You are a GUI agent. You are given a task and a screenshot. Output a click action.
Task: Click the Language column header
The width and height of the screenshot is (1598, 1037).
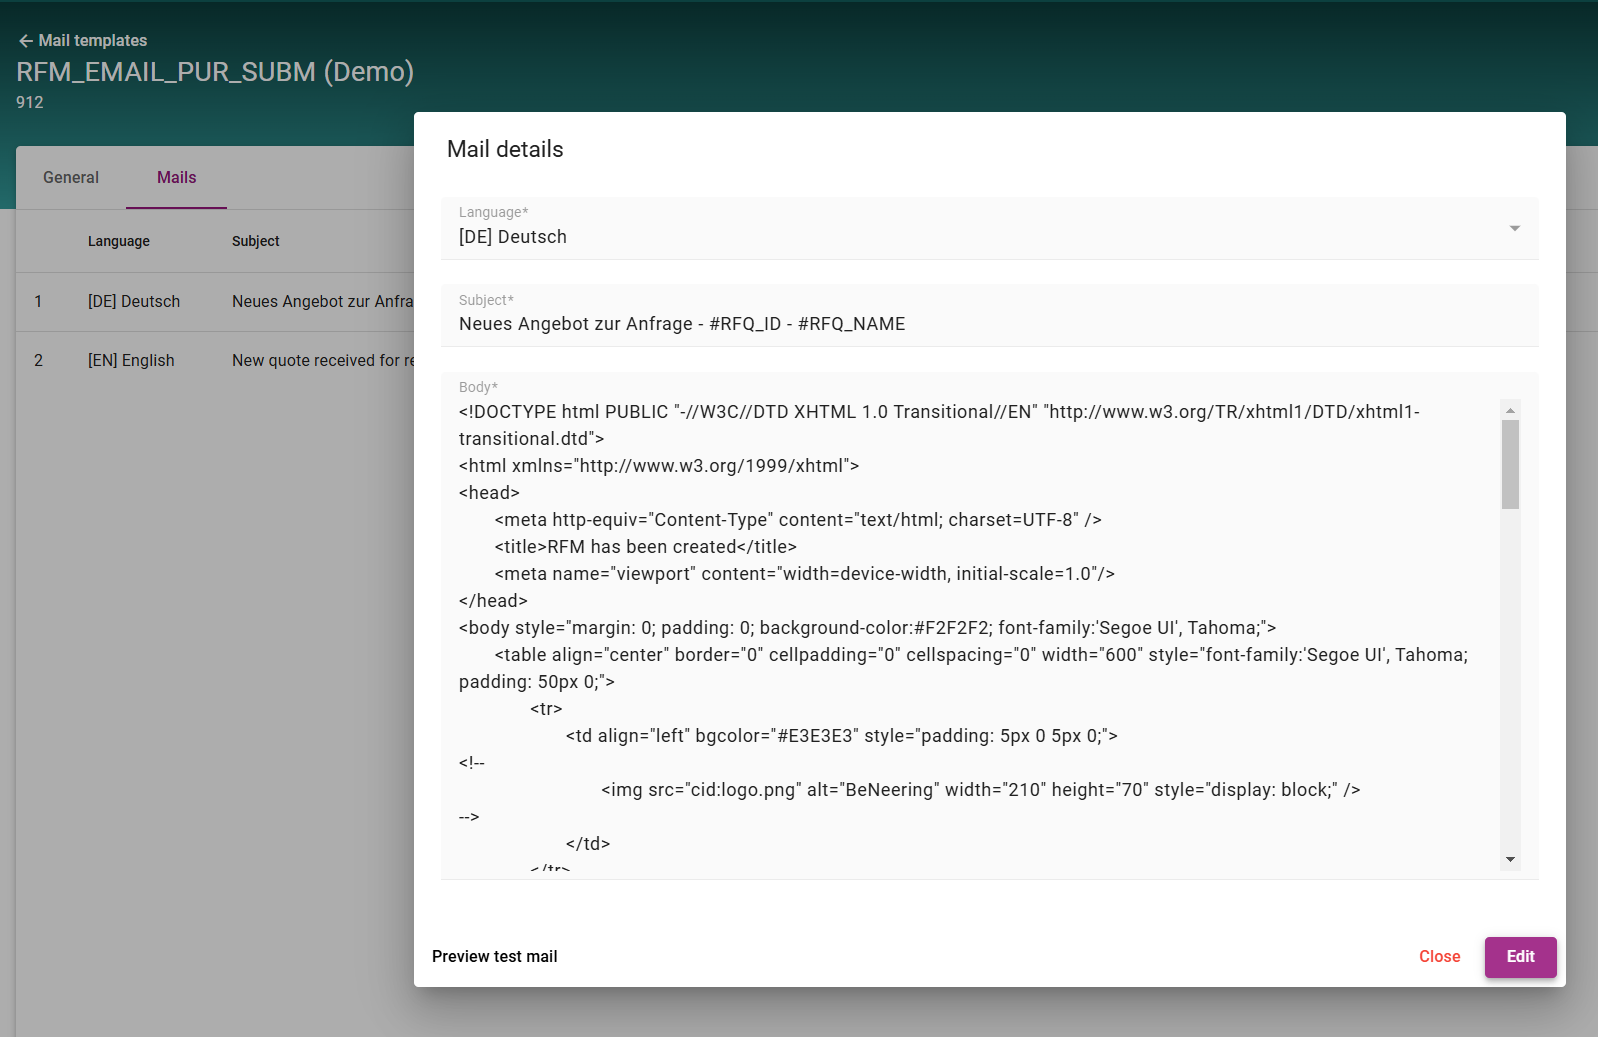[118, 241]
